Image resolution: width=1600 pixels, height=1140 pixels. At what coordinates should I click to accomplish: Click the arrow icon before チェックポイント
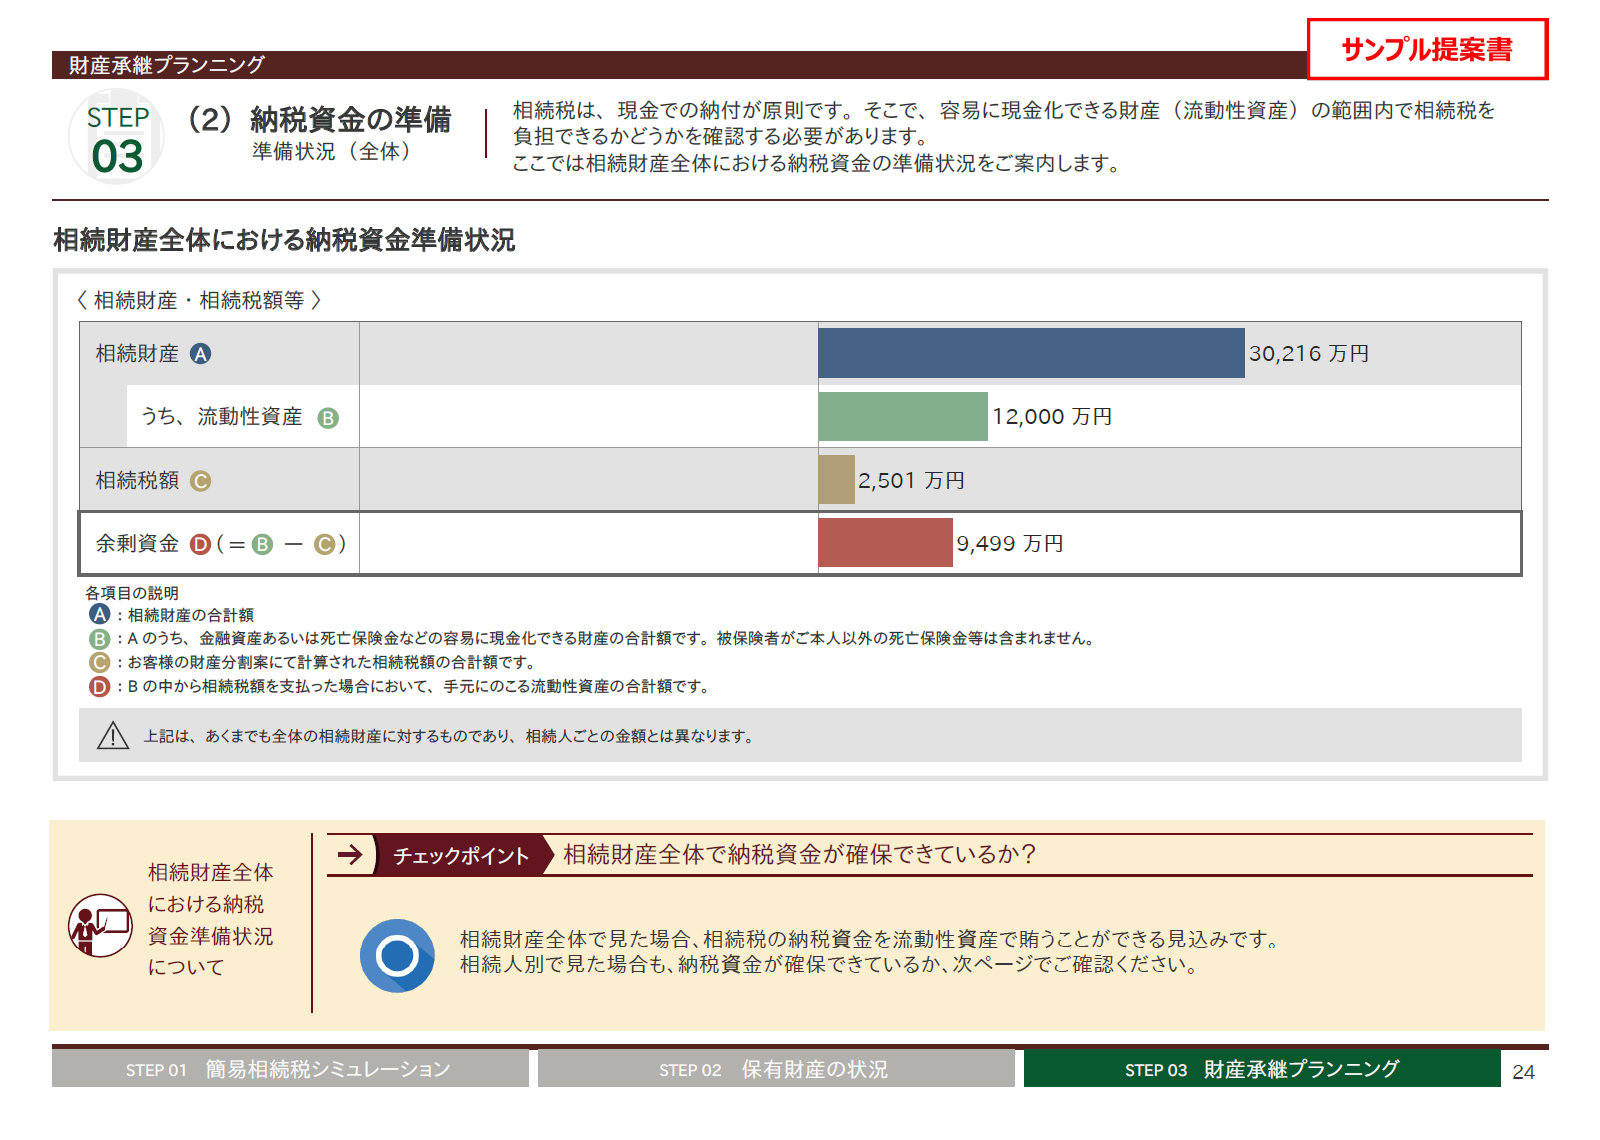coord(350,855)
